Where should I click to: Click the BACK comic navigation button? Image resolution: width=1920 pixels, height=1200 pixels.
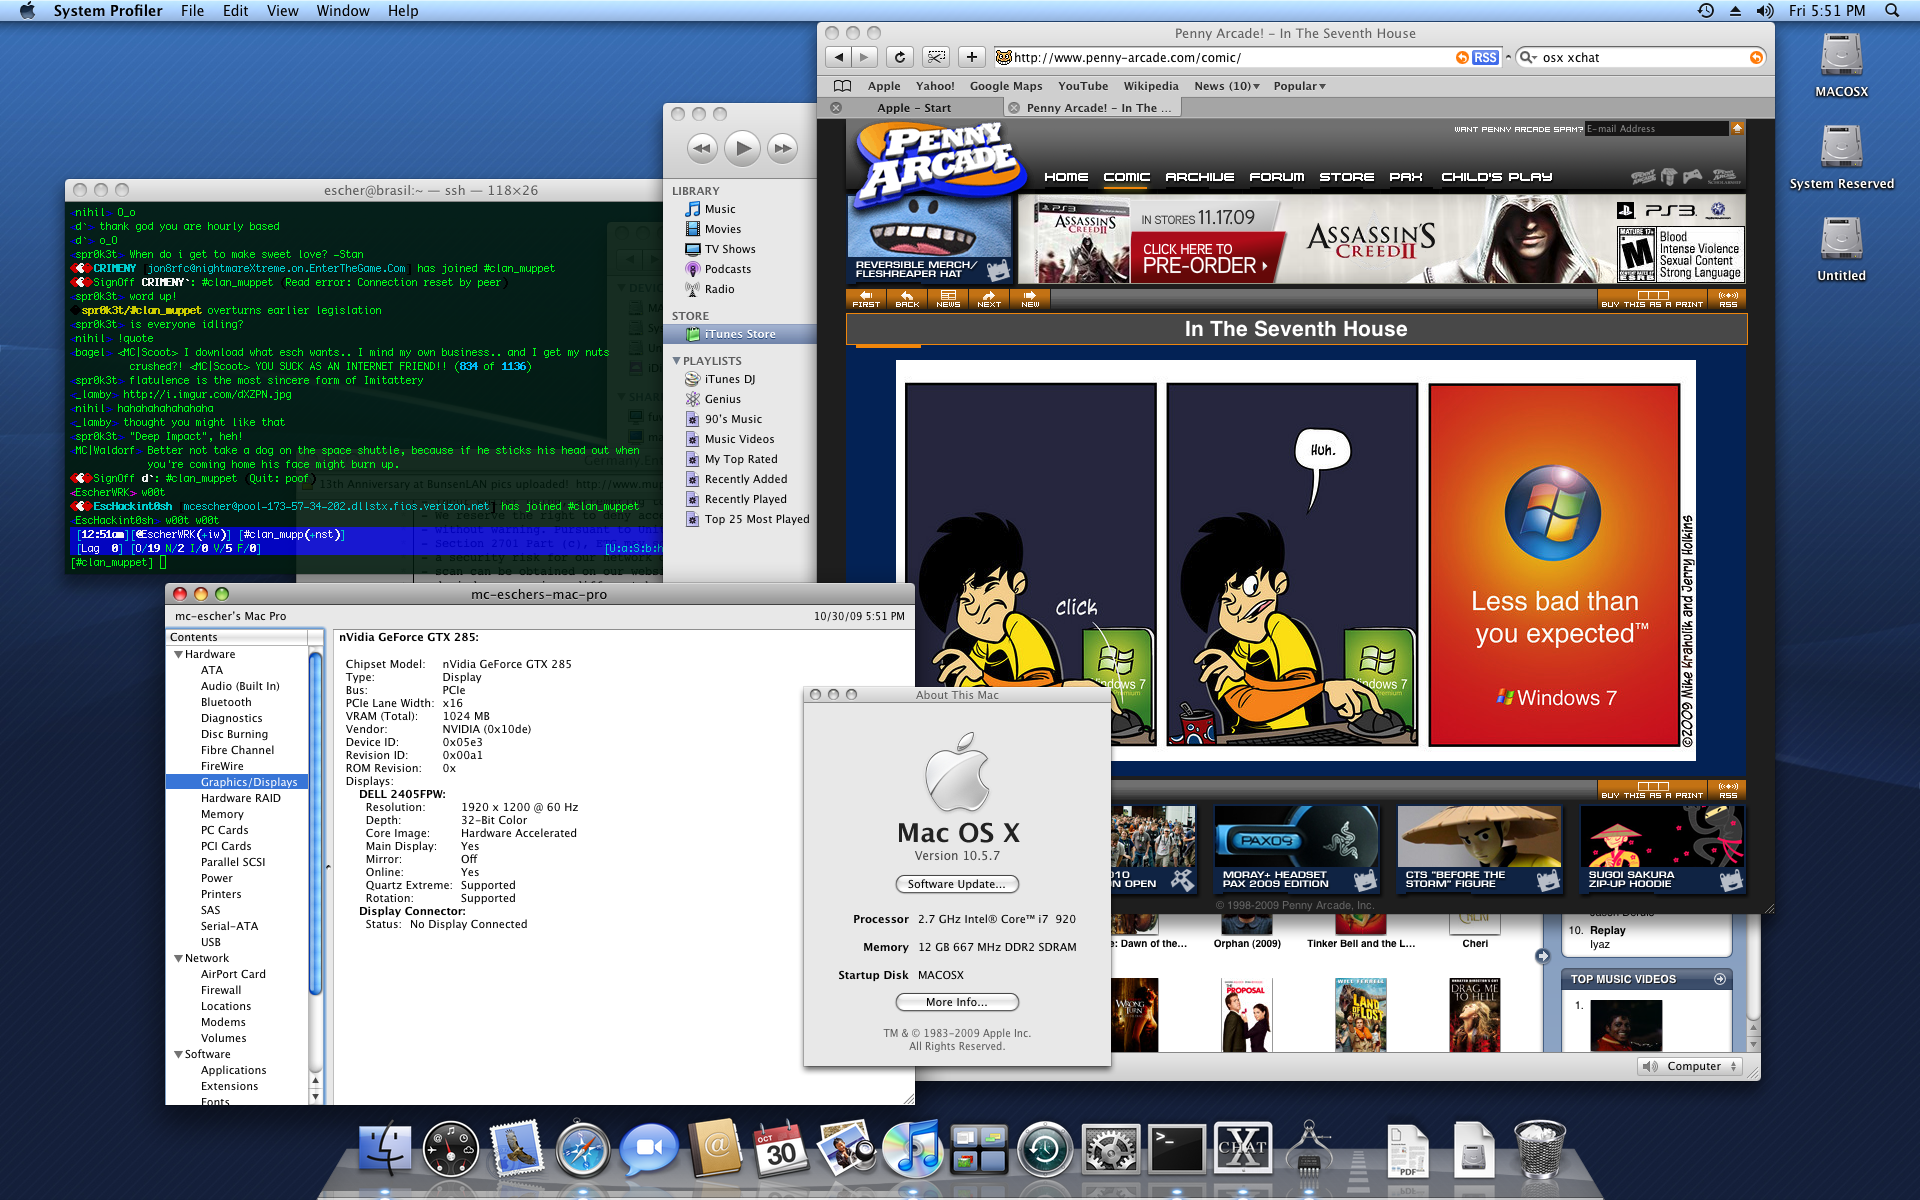(x=907, y=299)
